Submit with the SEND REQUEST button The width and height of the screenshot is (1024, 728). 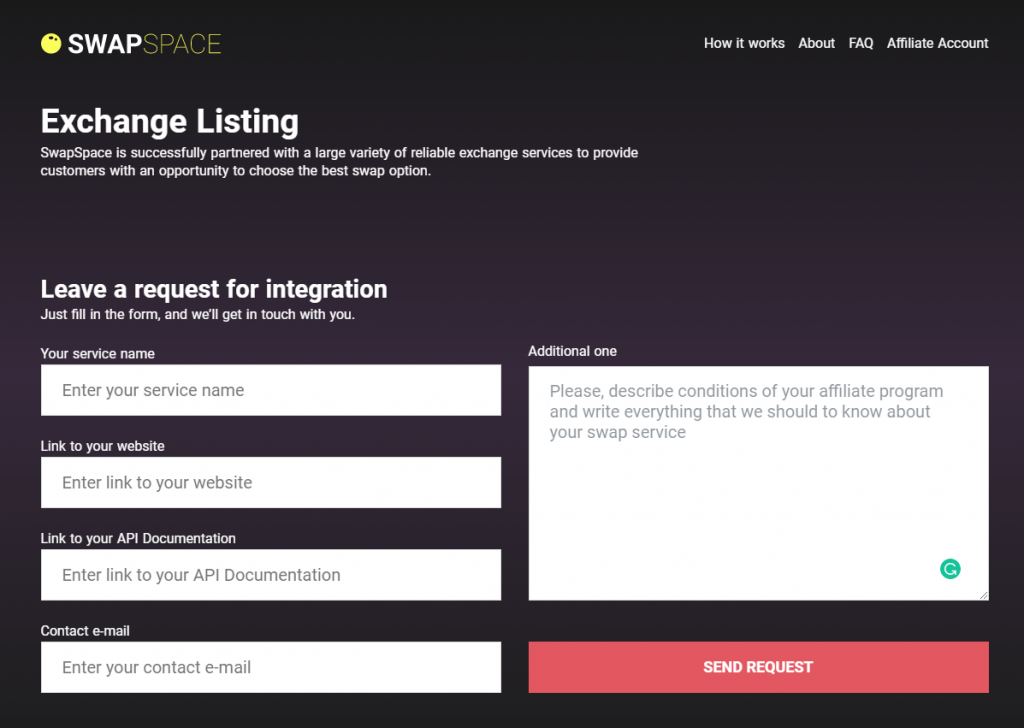[x=758, y=667]
